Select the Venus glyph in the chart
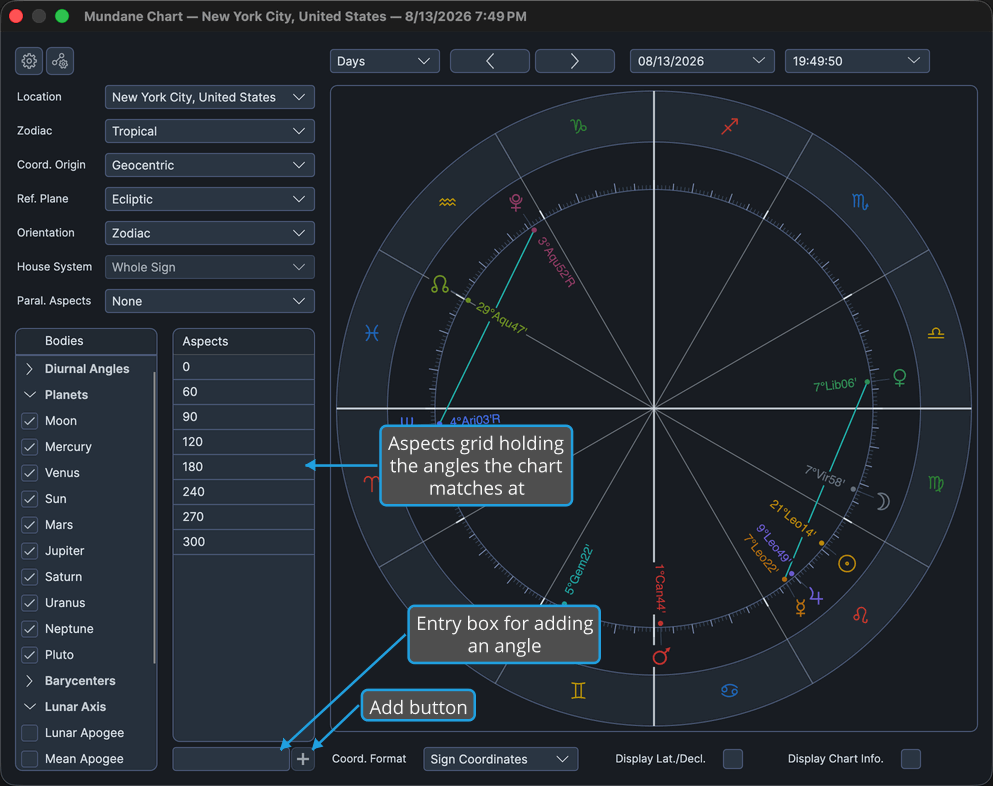This screenshot has height=786, width=993. (899, 378)
